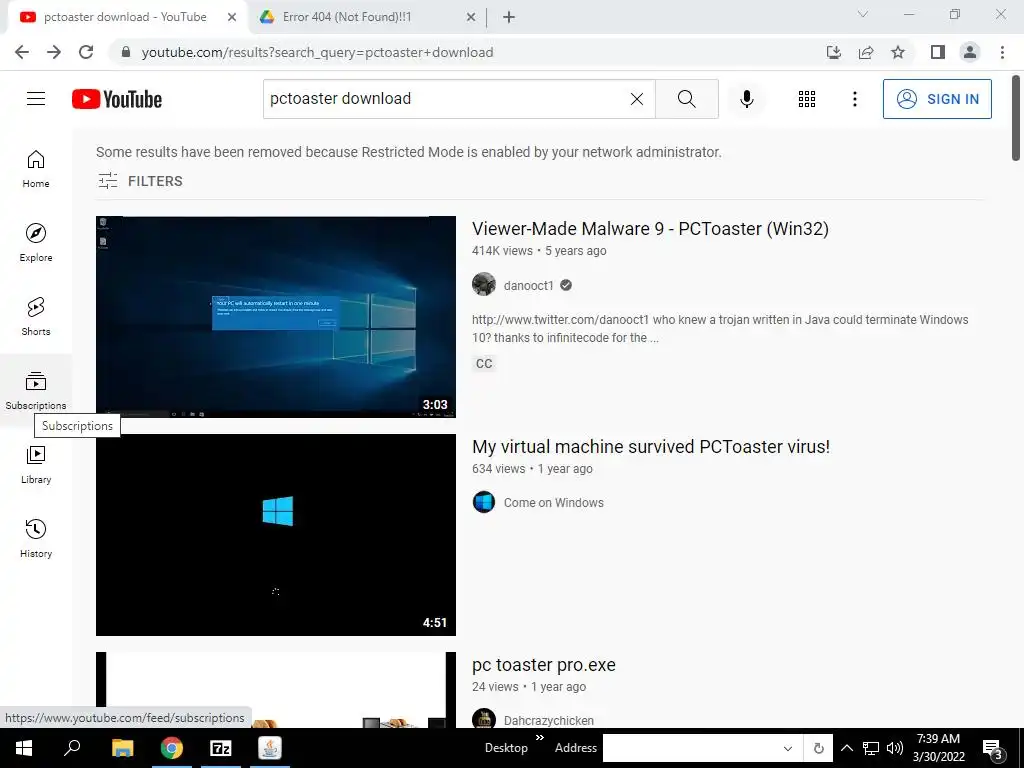Open My virtual machine survived PCToaster virus title

coord(651,447)
